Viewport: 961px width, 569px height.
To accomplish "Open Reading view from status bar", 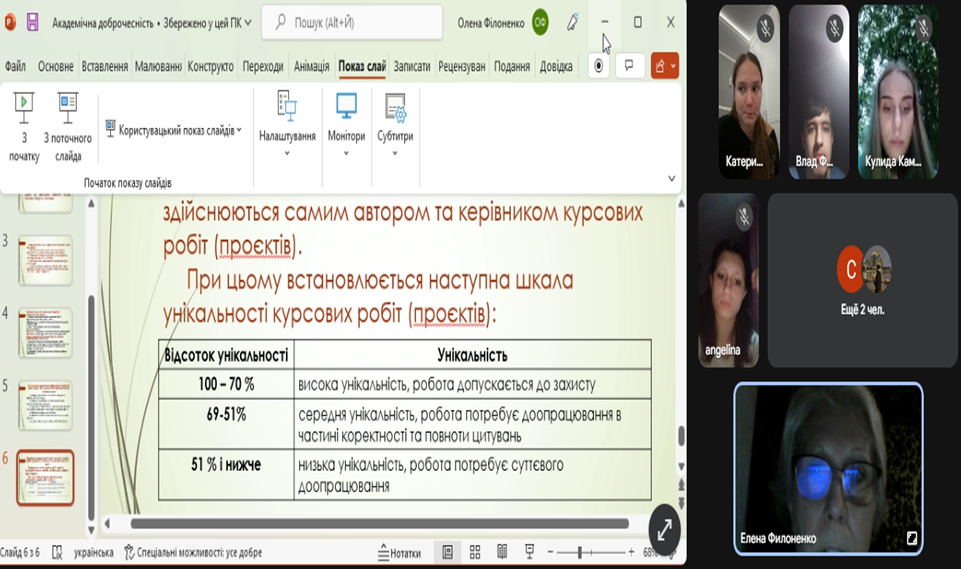I will (502, 552).
